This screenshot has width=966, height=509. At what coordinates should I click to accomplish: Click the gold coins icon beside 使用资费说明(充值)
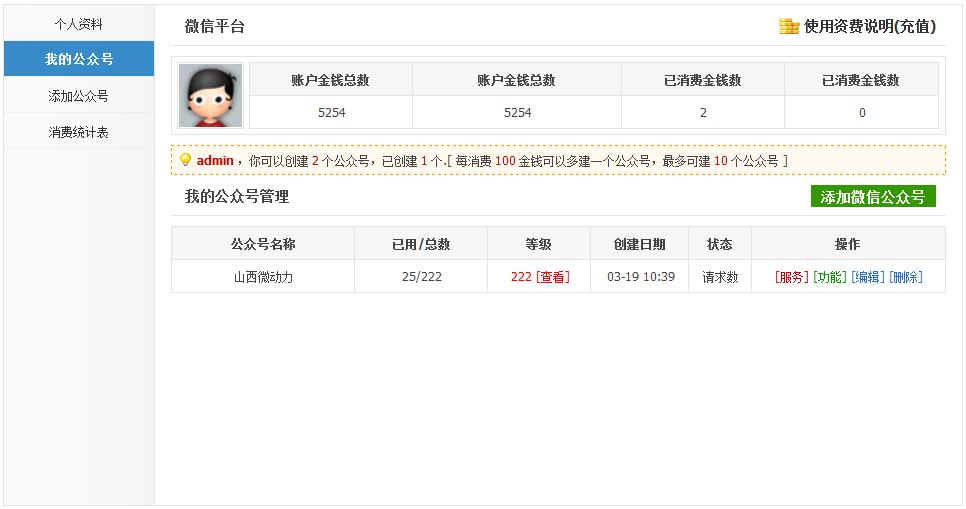[x=789, y=26]
